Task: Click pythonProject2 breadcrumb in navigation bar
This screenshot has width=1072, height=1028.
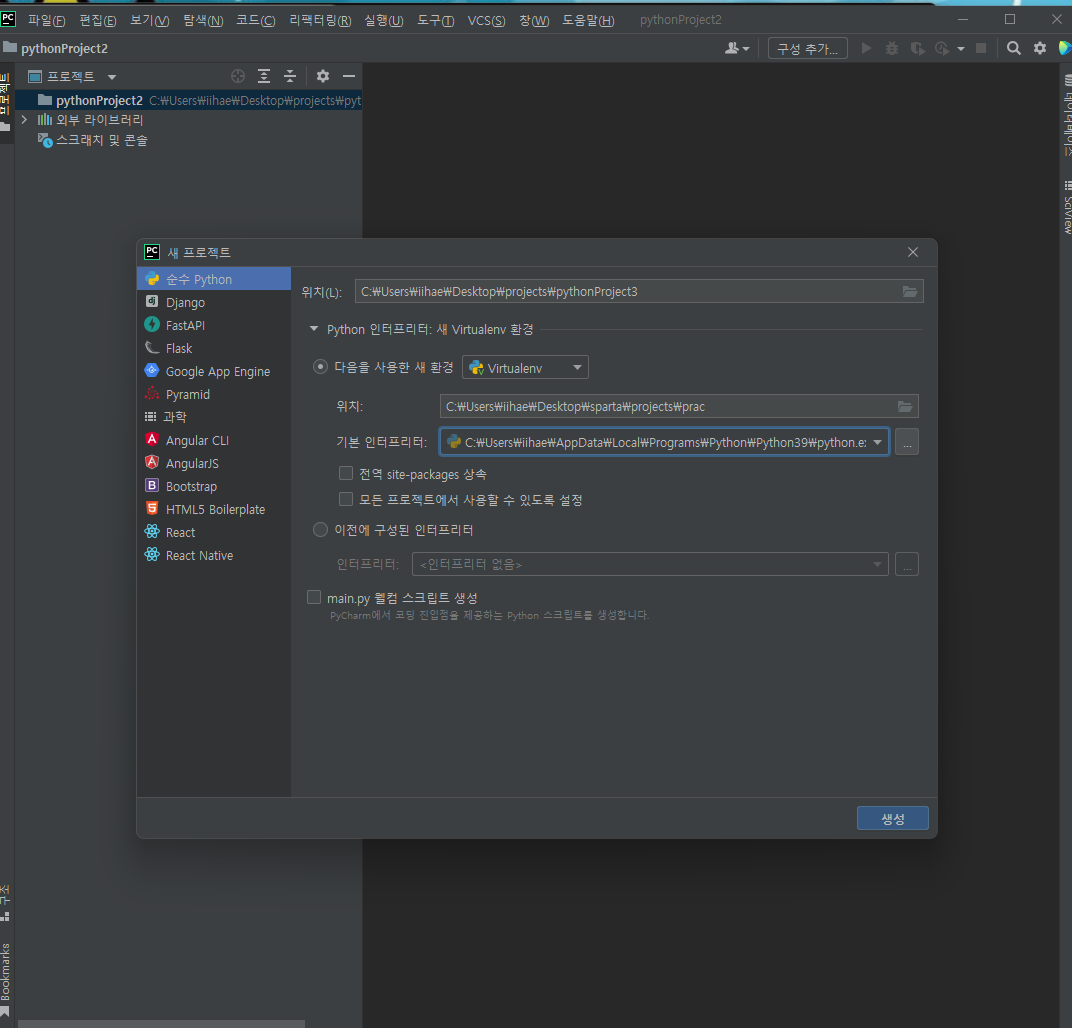Action: tap(64, 49)
